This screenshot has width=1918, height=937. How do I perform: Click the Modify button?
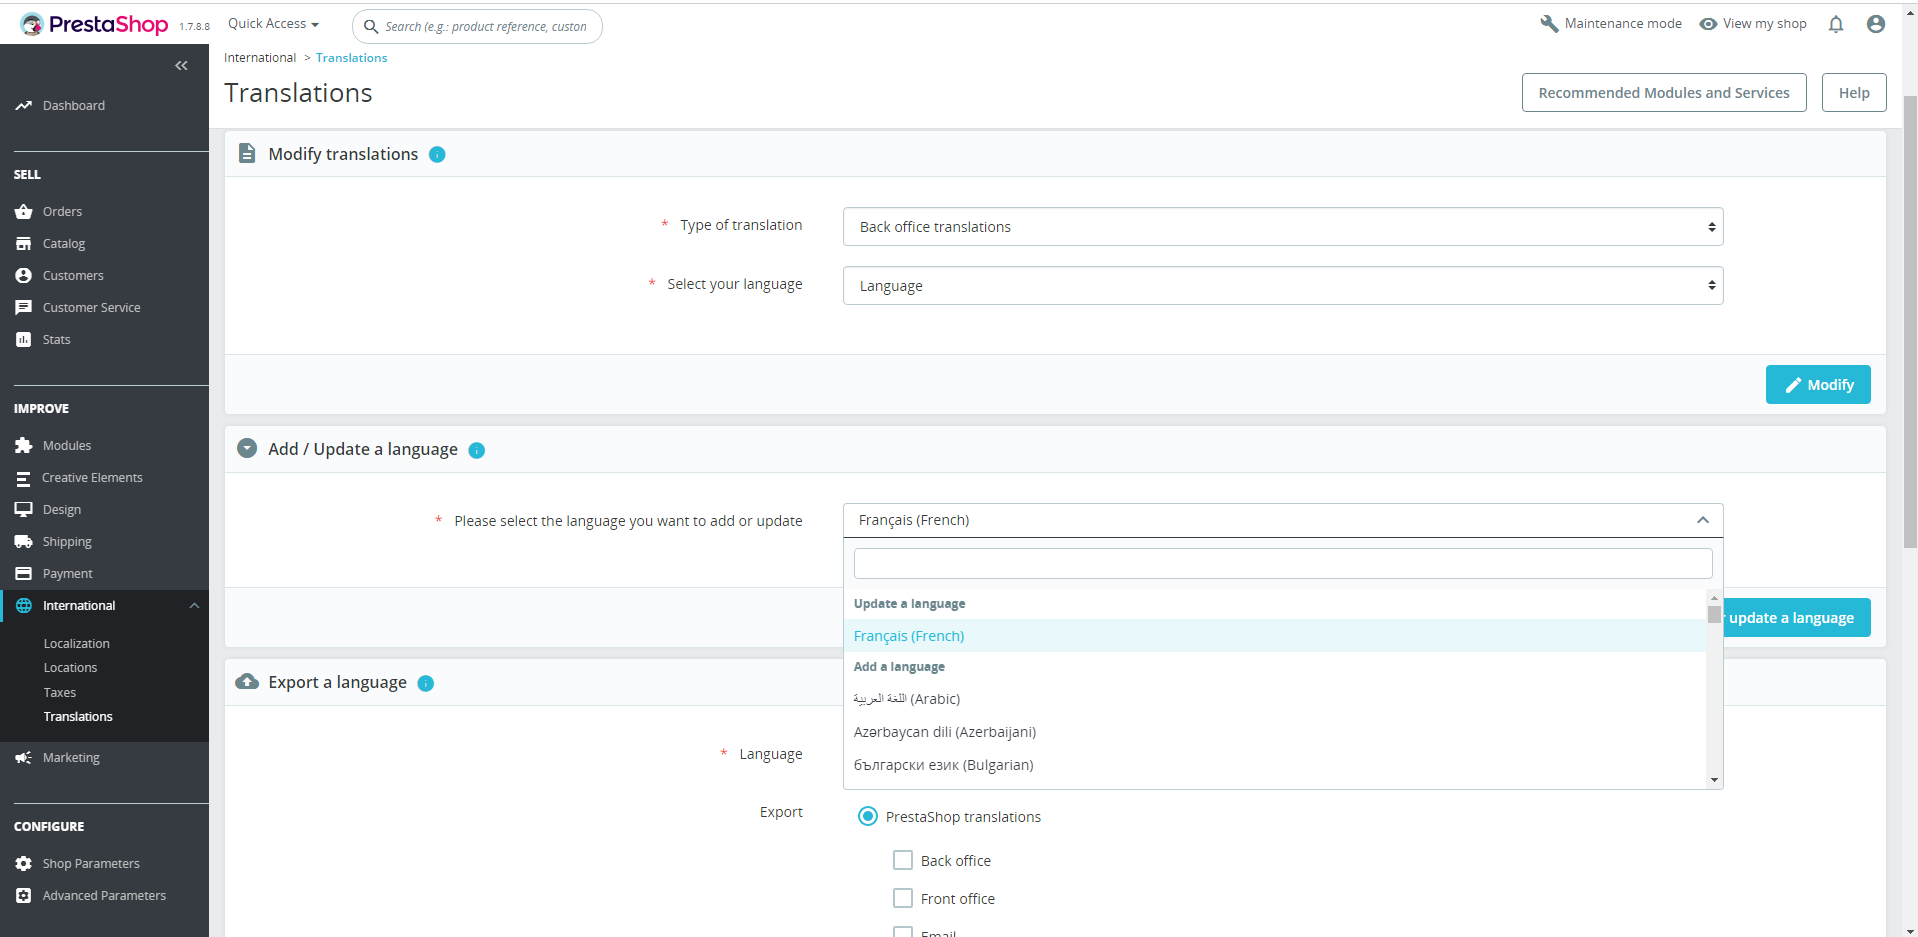pos(1818,385)
